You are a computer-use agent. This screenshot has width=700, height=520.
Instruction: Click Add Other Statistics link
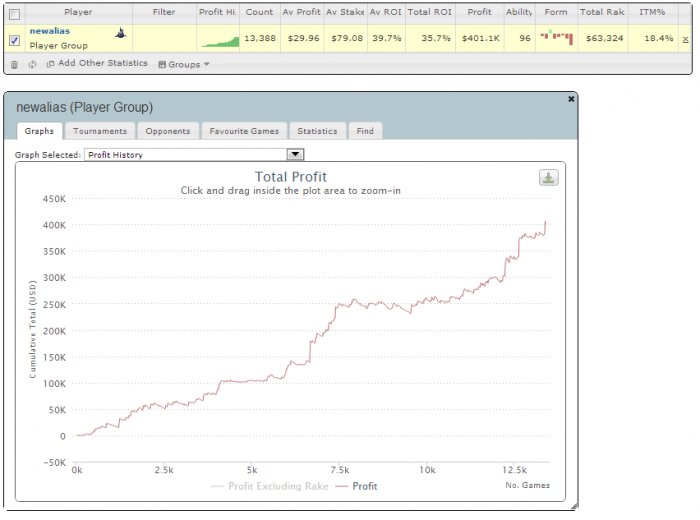pyautogui.click(x=103, y=63)
